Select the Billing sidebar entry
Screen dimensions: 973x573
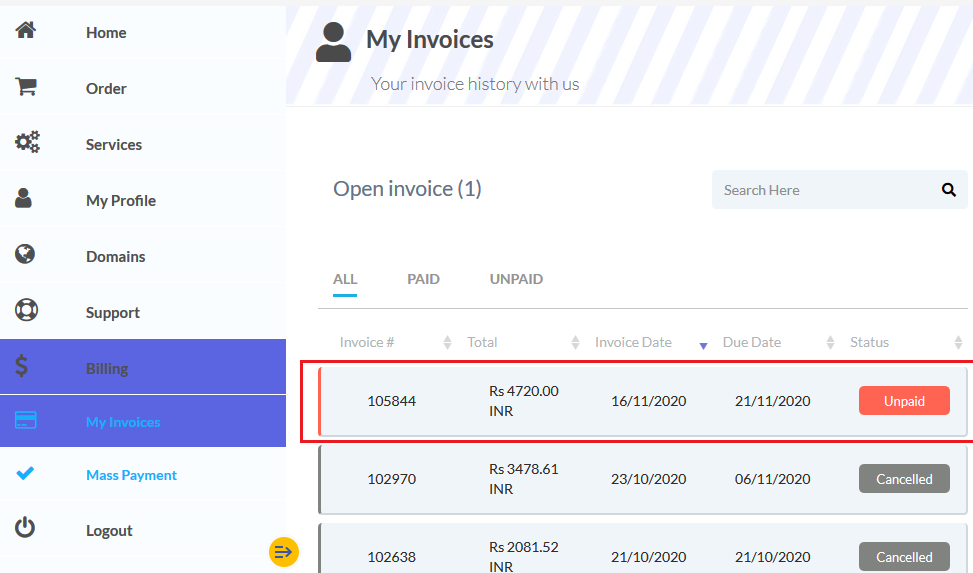pos(143,367)
